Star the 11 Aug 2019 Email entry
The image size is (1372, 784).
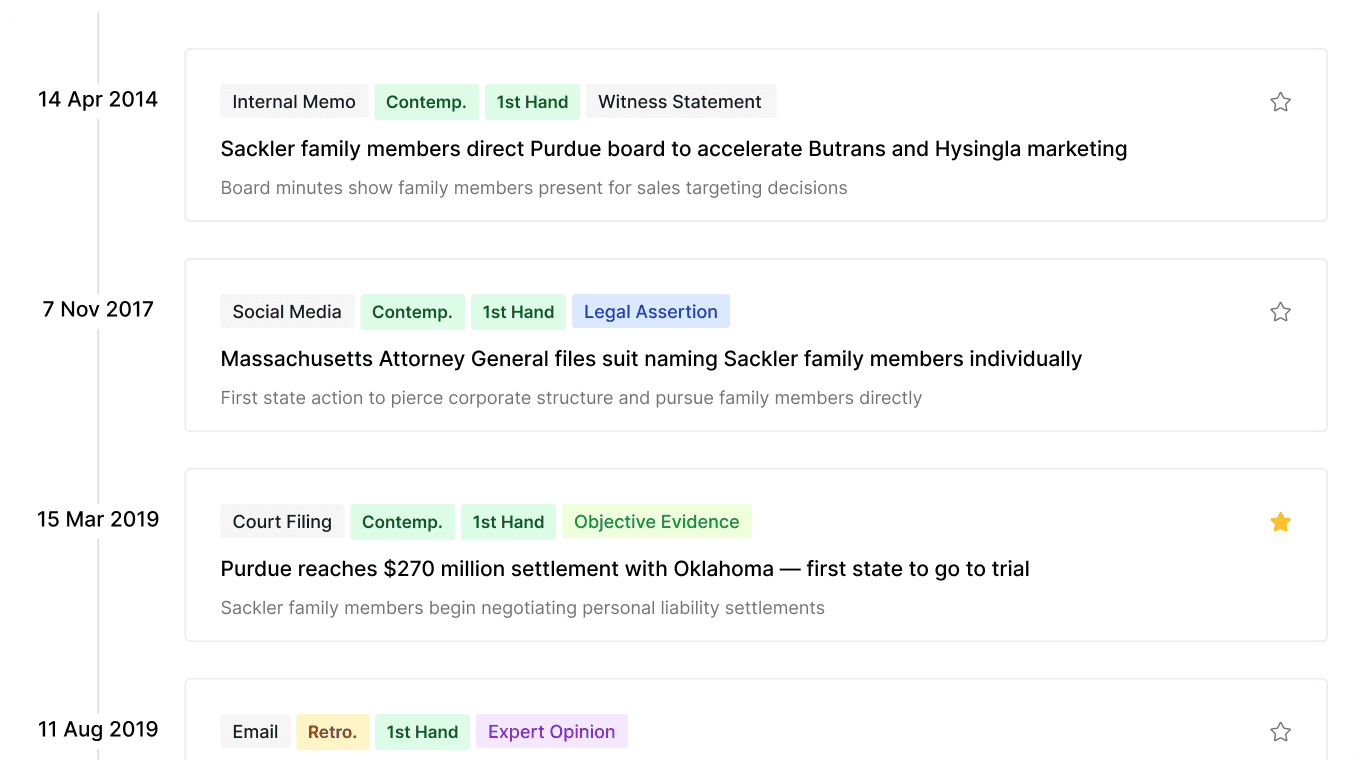click(x=1280, y=732)
